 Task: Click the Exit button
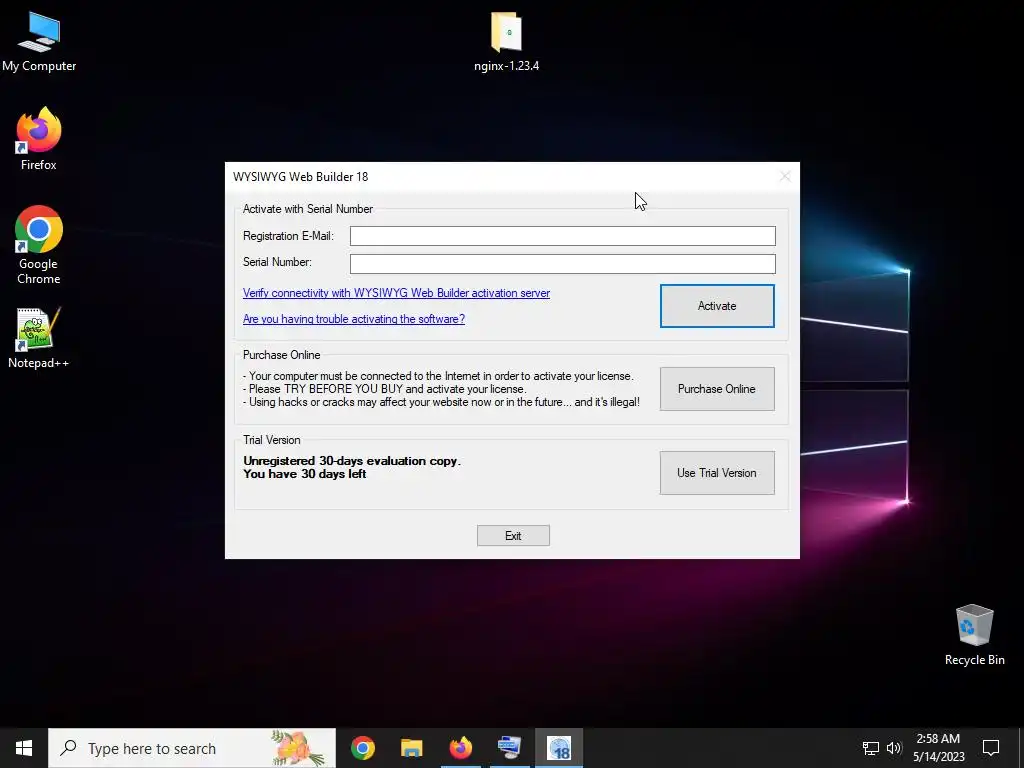[513, 536]
